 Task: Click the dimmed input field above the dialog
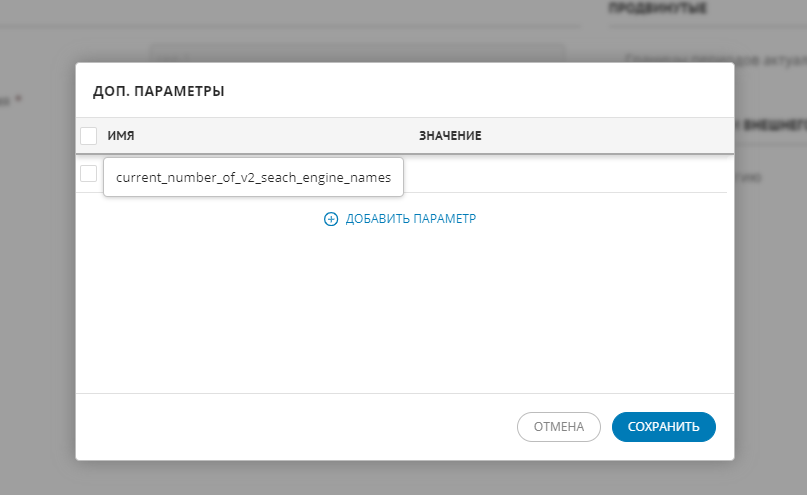(356, 52)
